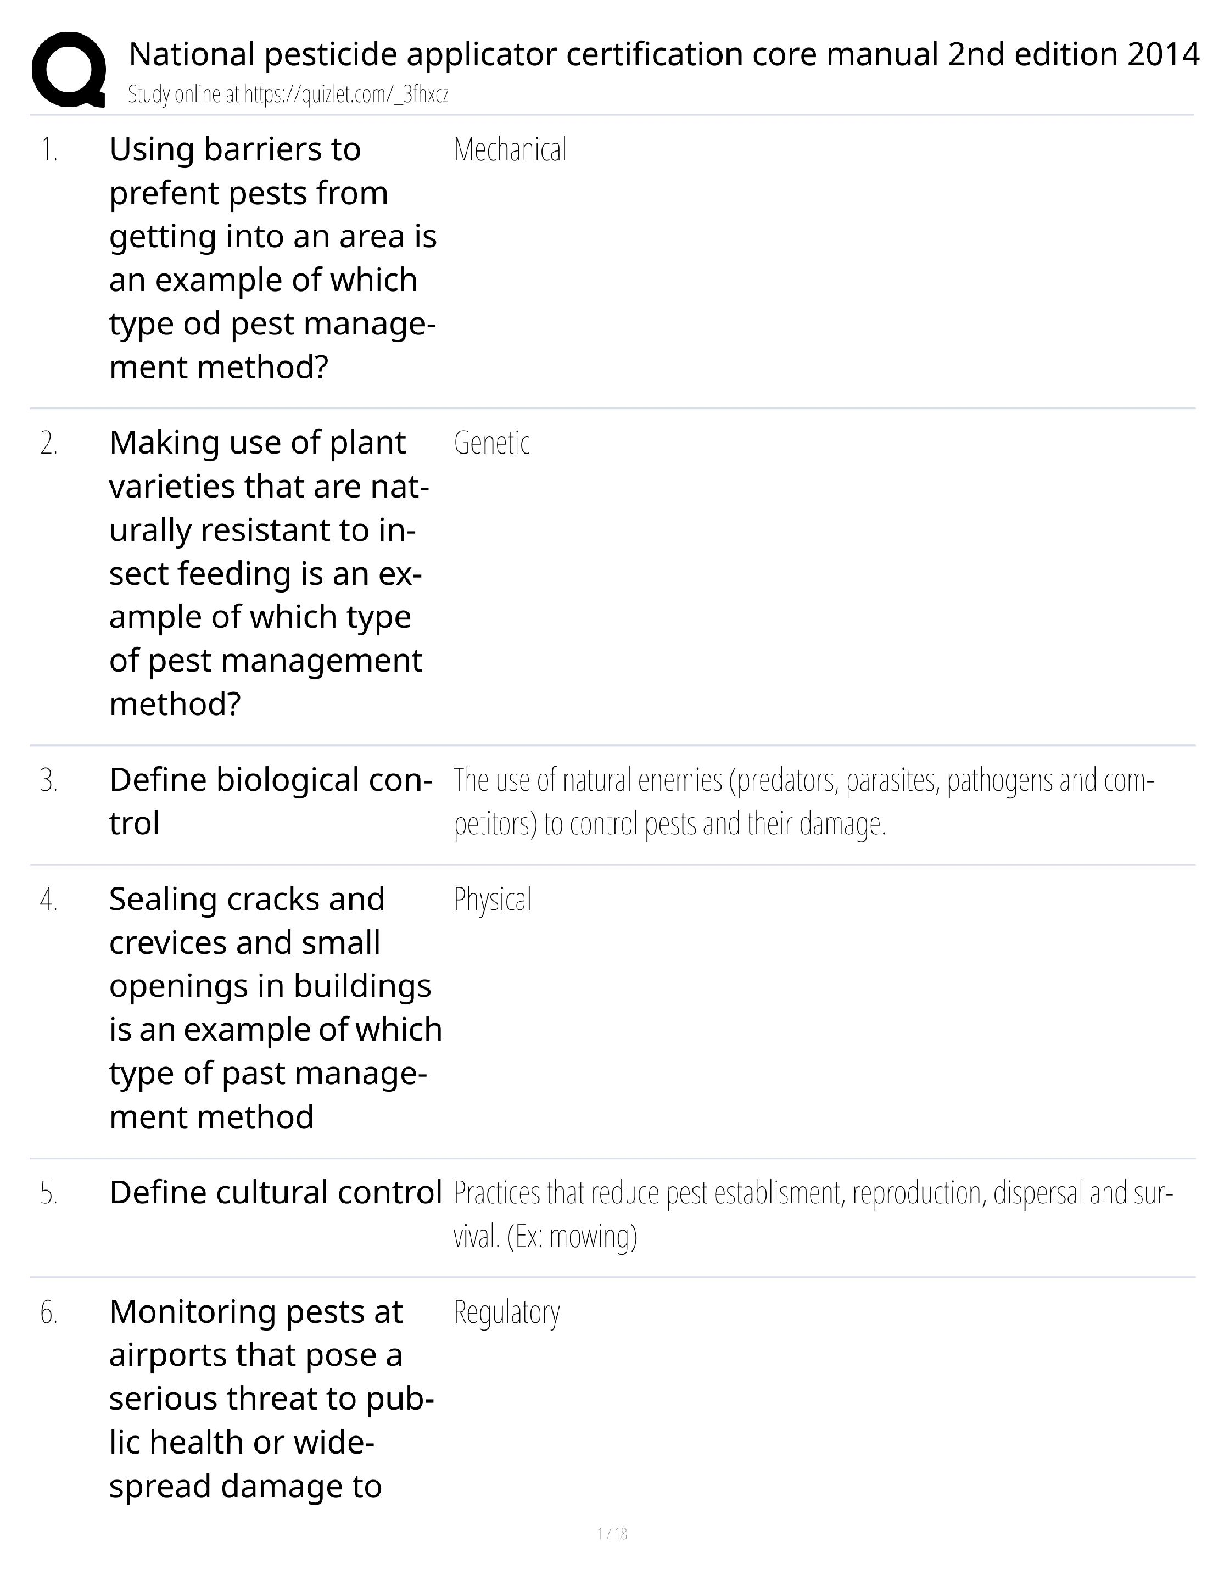Click item number 3 label

(49, 781)
